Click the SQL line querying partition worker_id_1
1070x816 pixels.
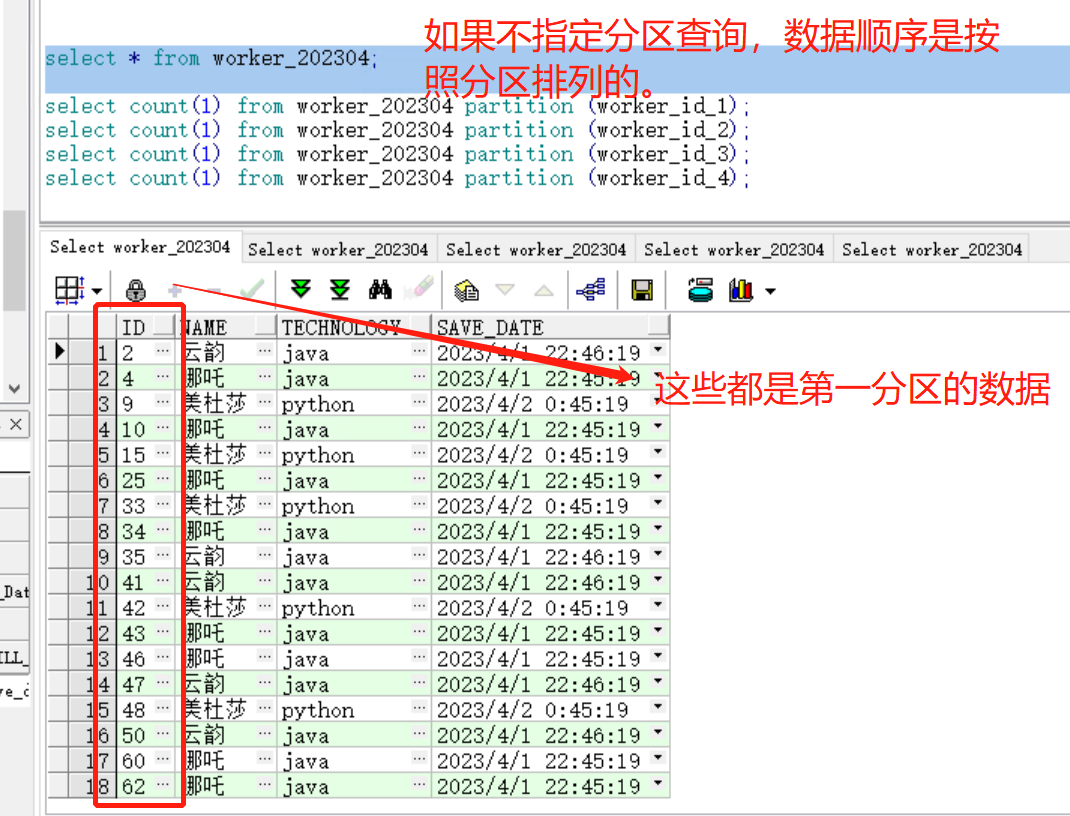click(x=397, y=106)
